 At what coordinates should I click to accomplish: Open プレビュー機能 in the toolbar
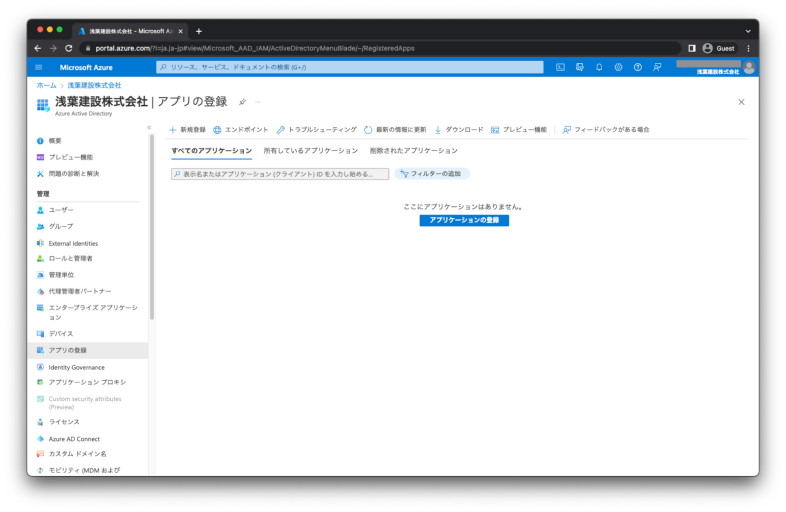519,130
